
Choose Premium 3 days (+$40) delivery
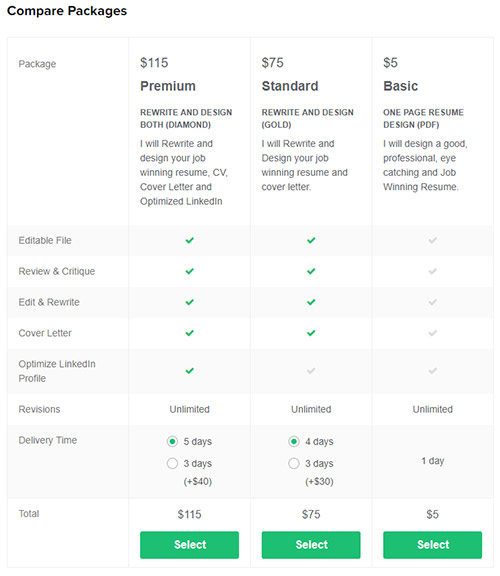click(172, 463)
